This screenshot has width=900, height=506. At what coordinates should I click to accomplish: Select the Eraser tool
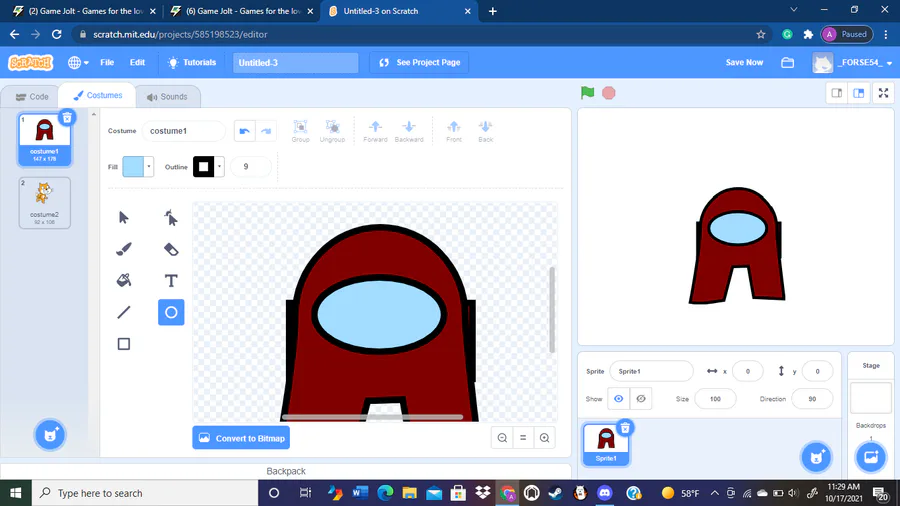pos(171,249)
